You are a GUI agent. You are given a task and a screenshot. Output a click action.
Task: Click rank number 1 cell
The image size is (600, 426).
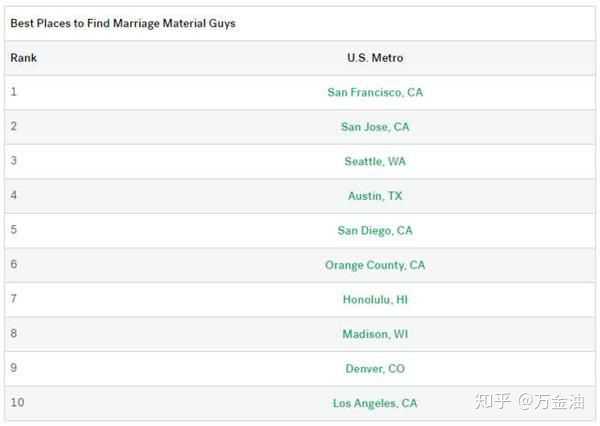[x=14, y=92]
